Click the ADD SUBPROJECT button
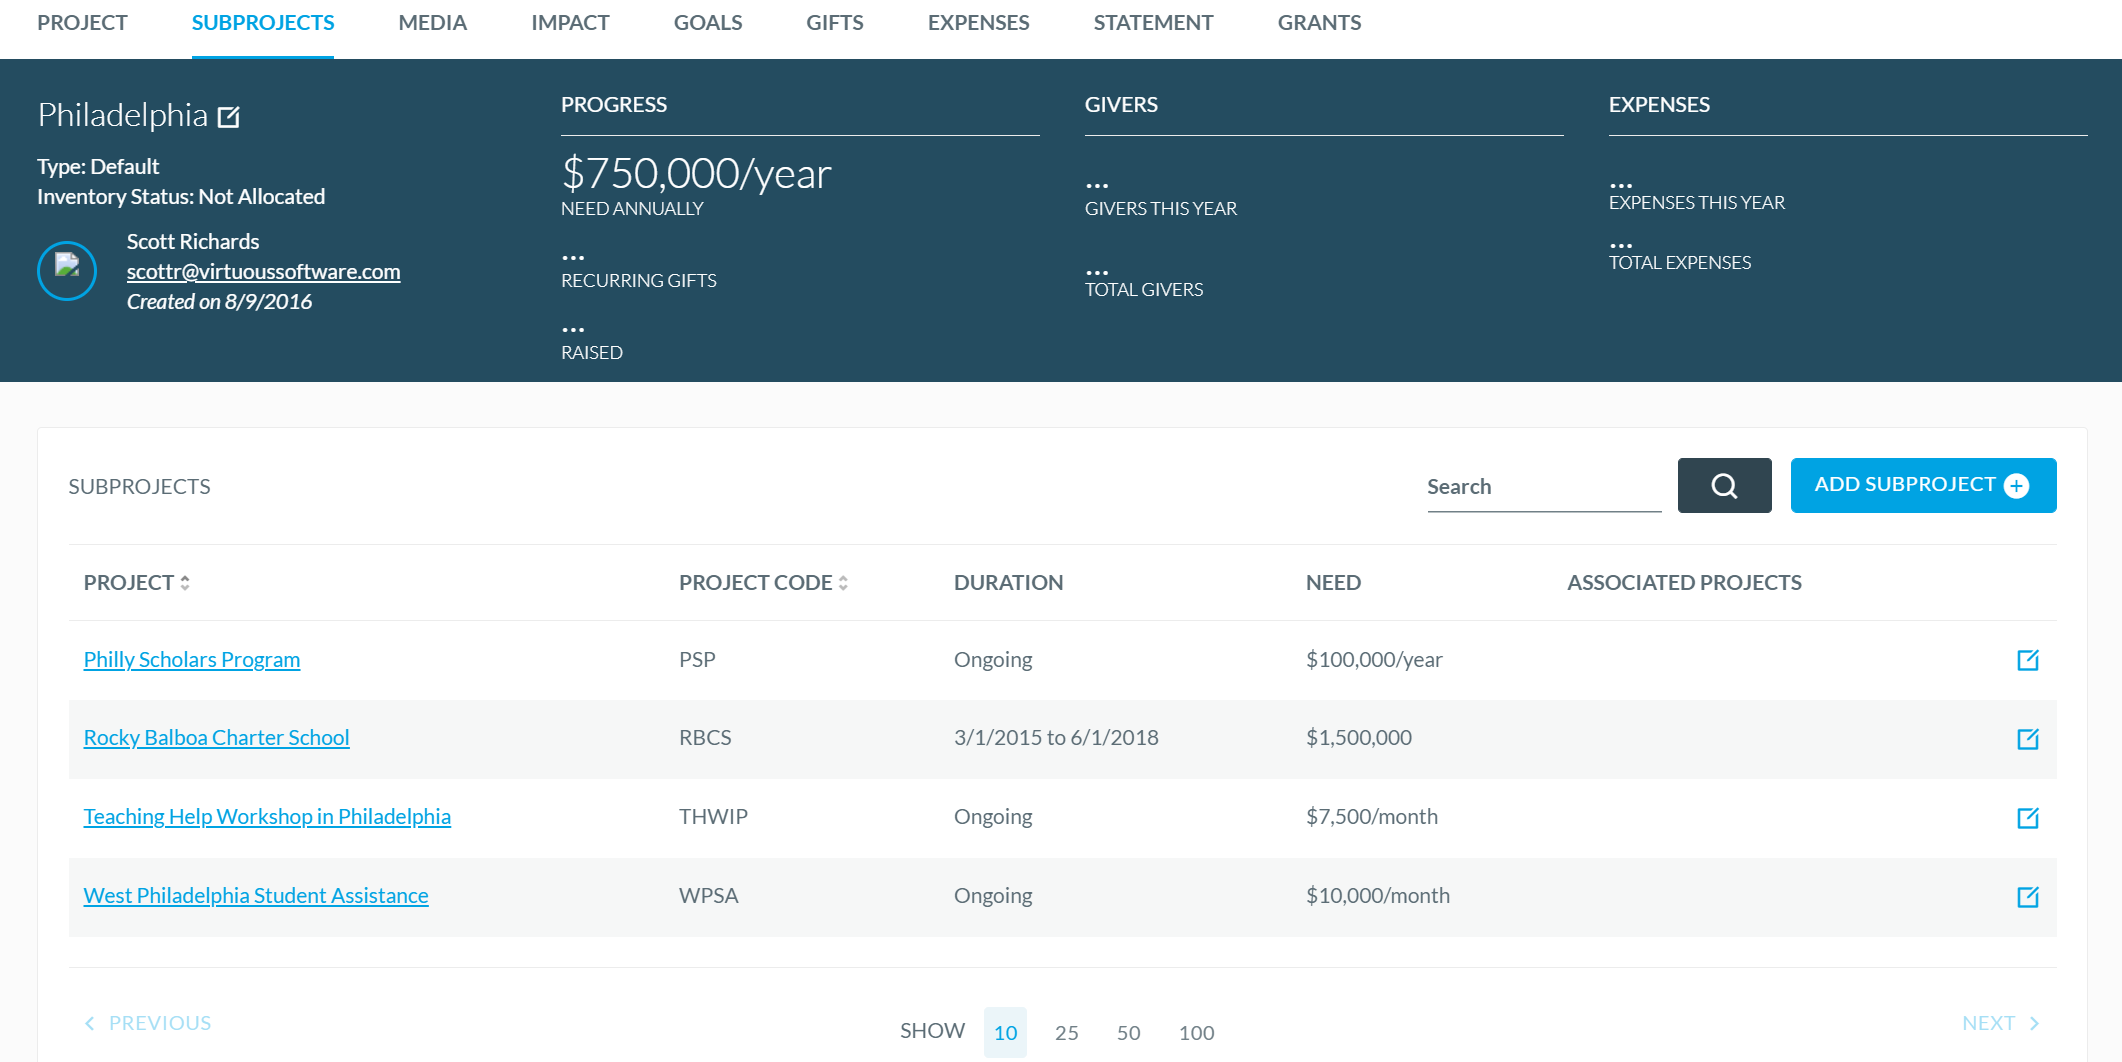The image size is (2122, 1062). click(x=1923, y=486)
